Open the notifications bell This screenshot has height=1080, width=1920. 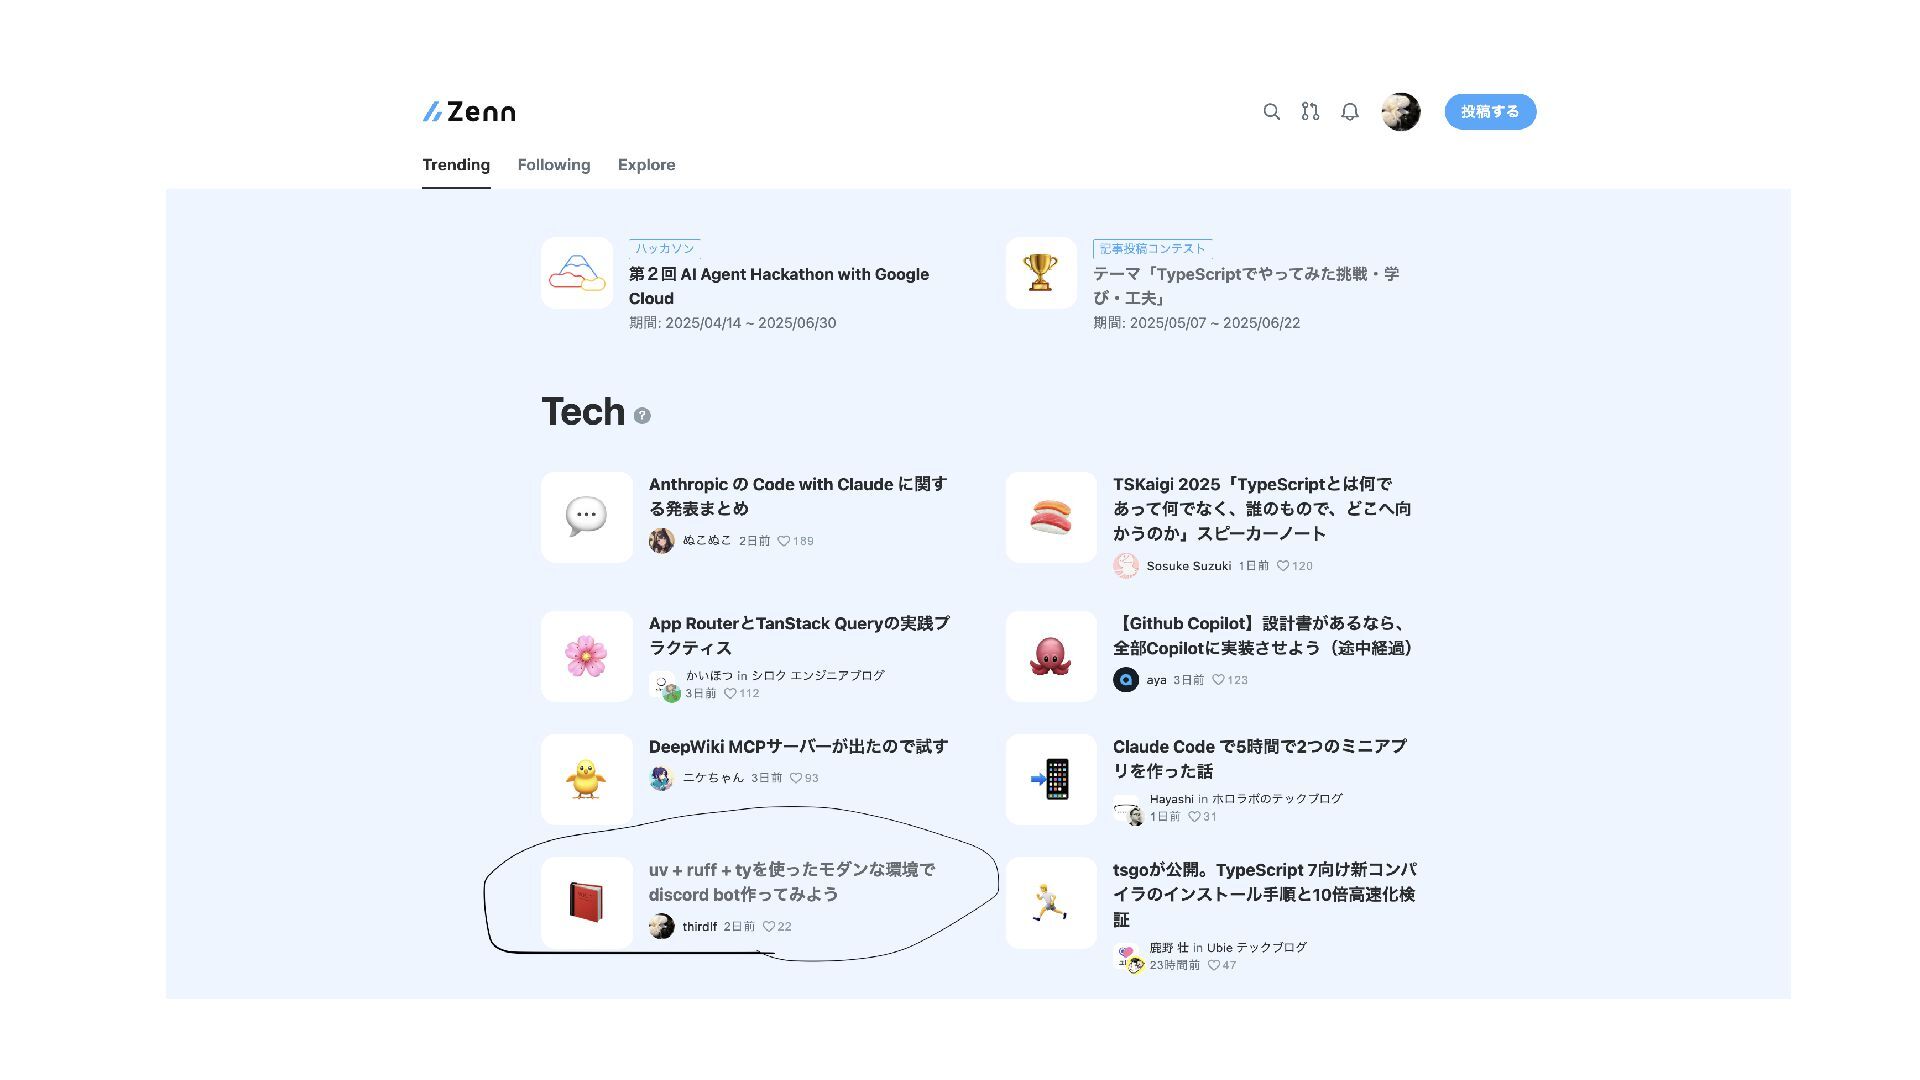1350,112
